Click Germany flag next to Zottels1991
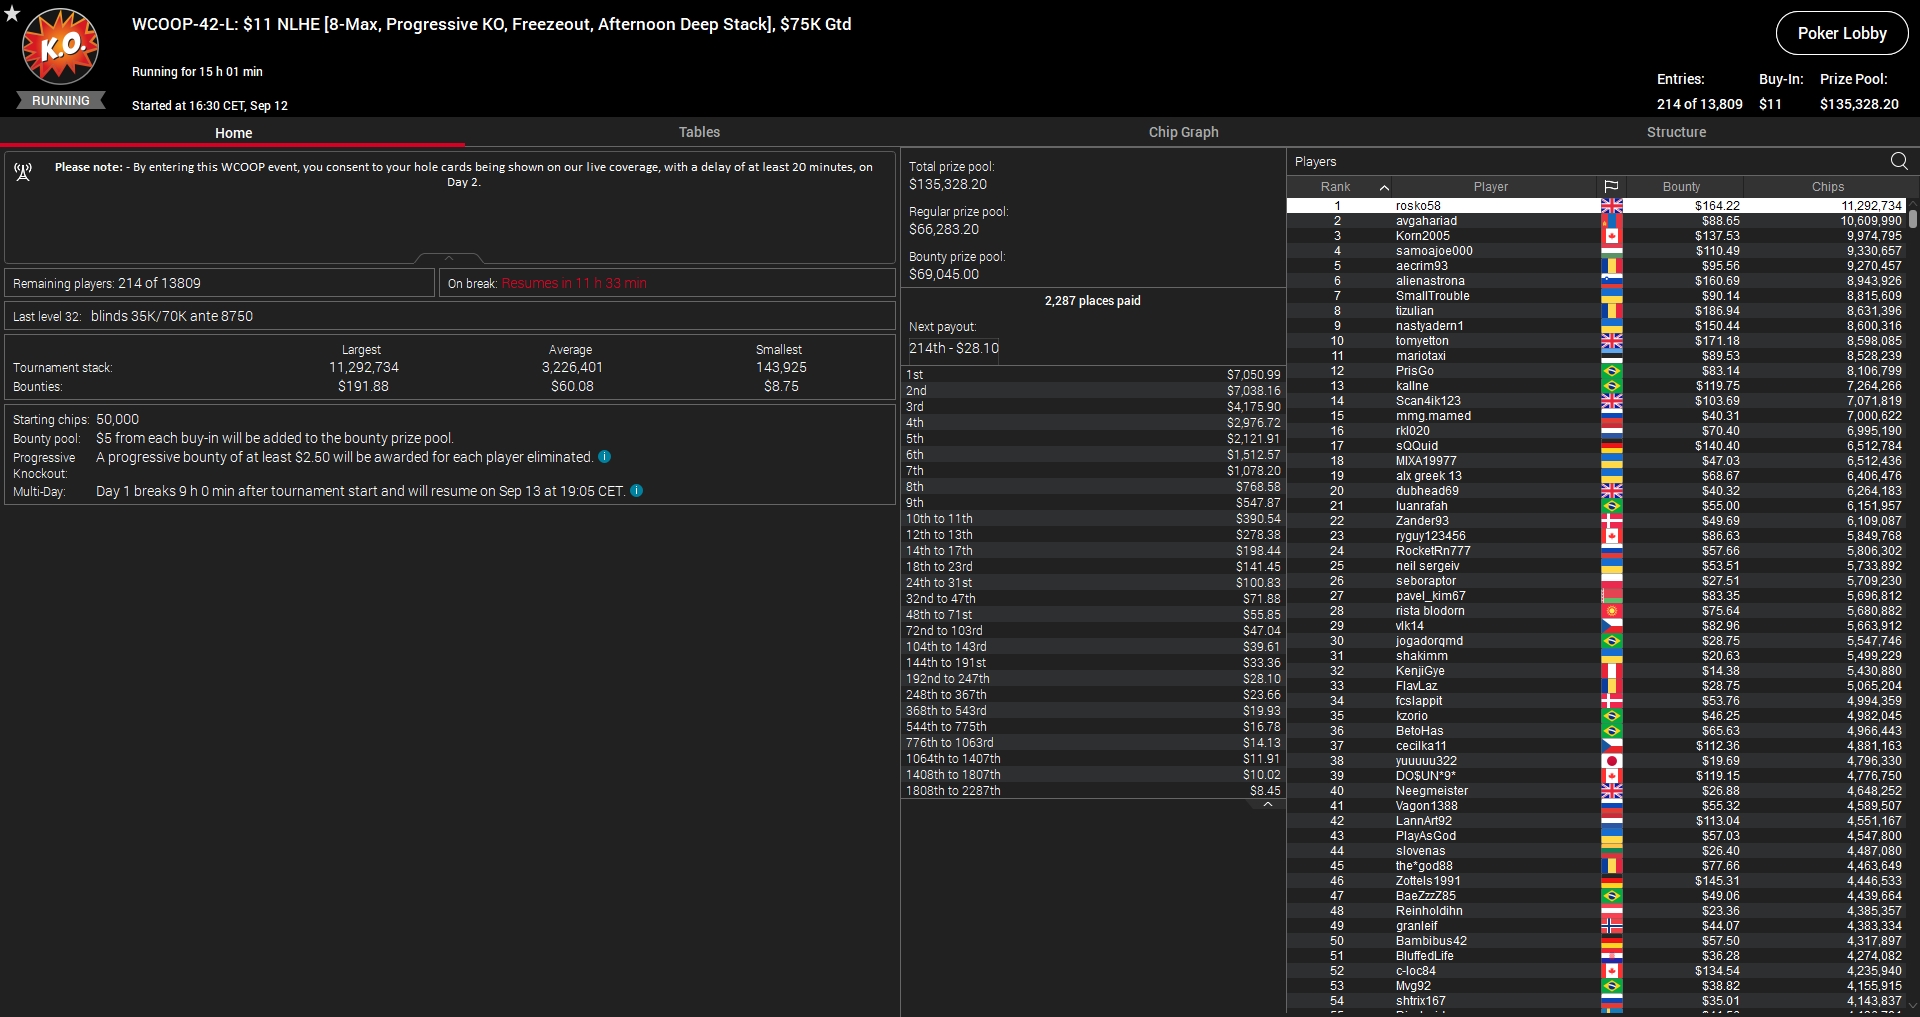Image resolution: width=1920 pixels, height=1017 pixels. (1611, 881)
